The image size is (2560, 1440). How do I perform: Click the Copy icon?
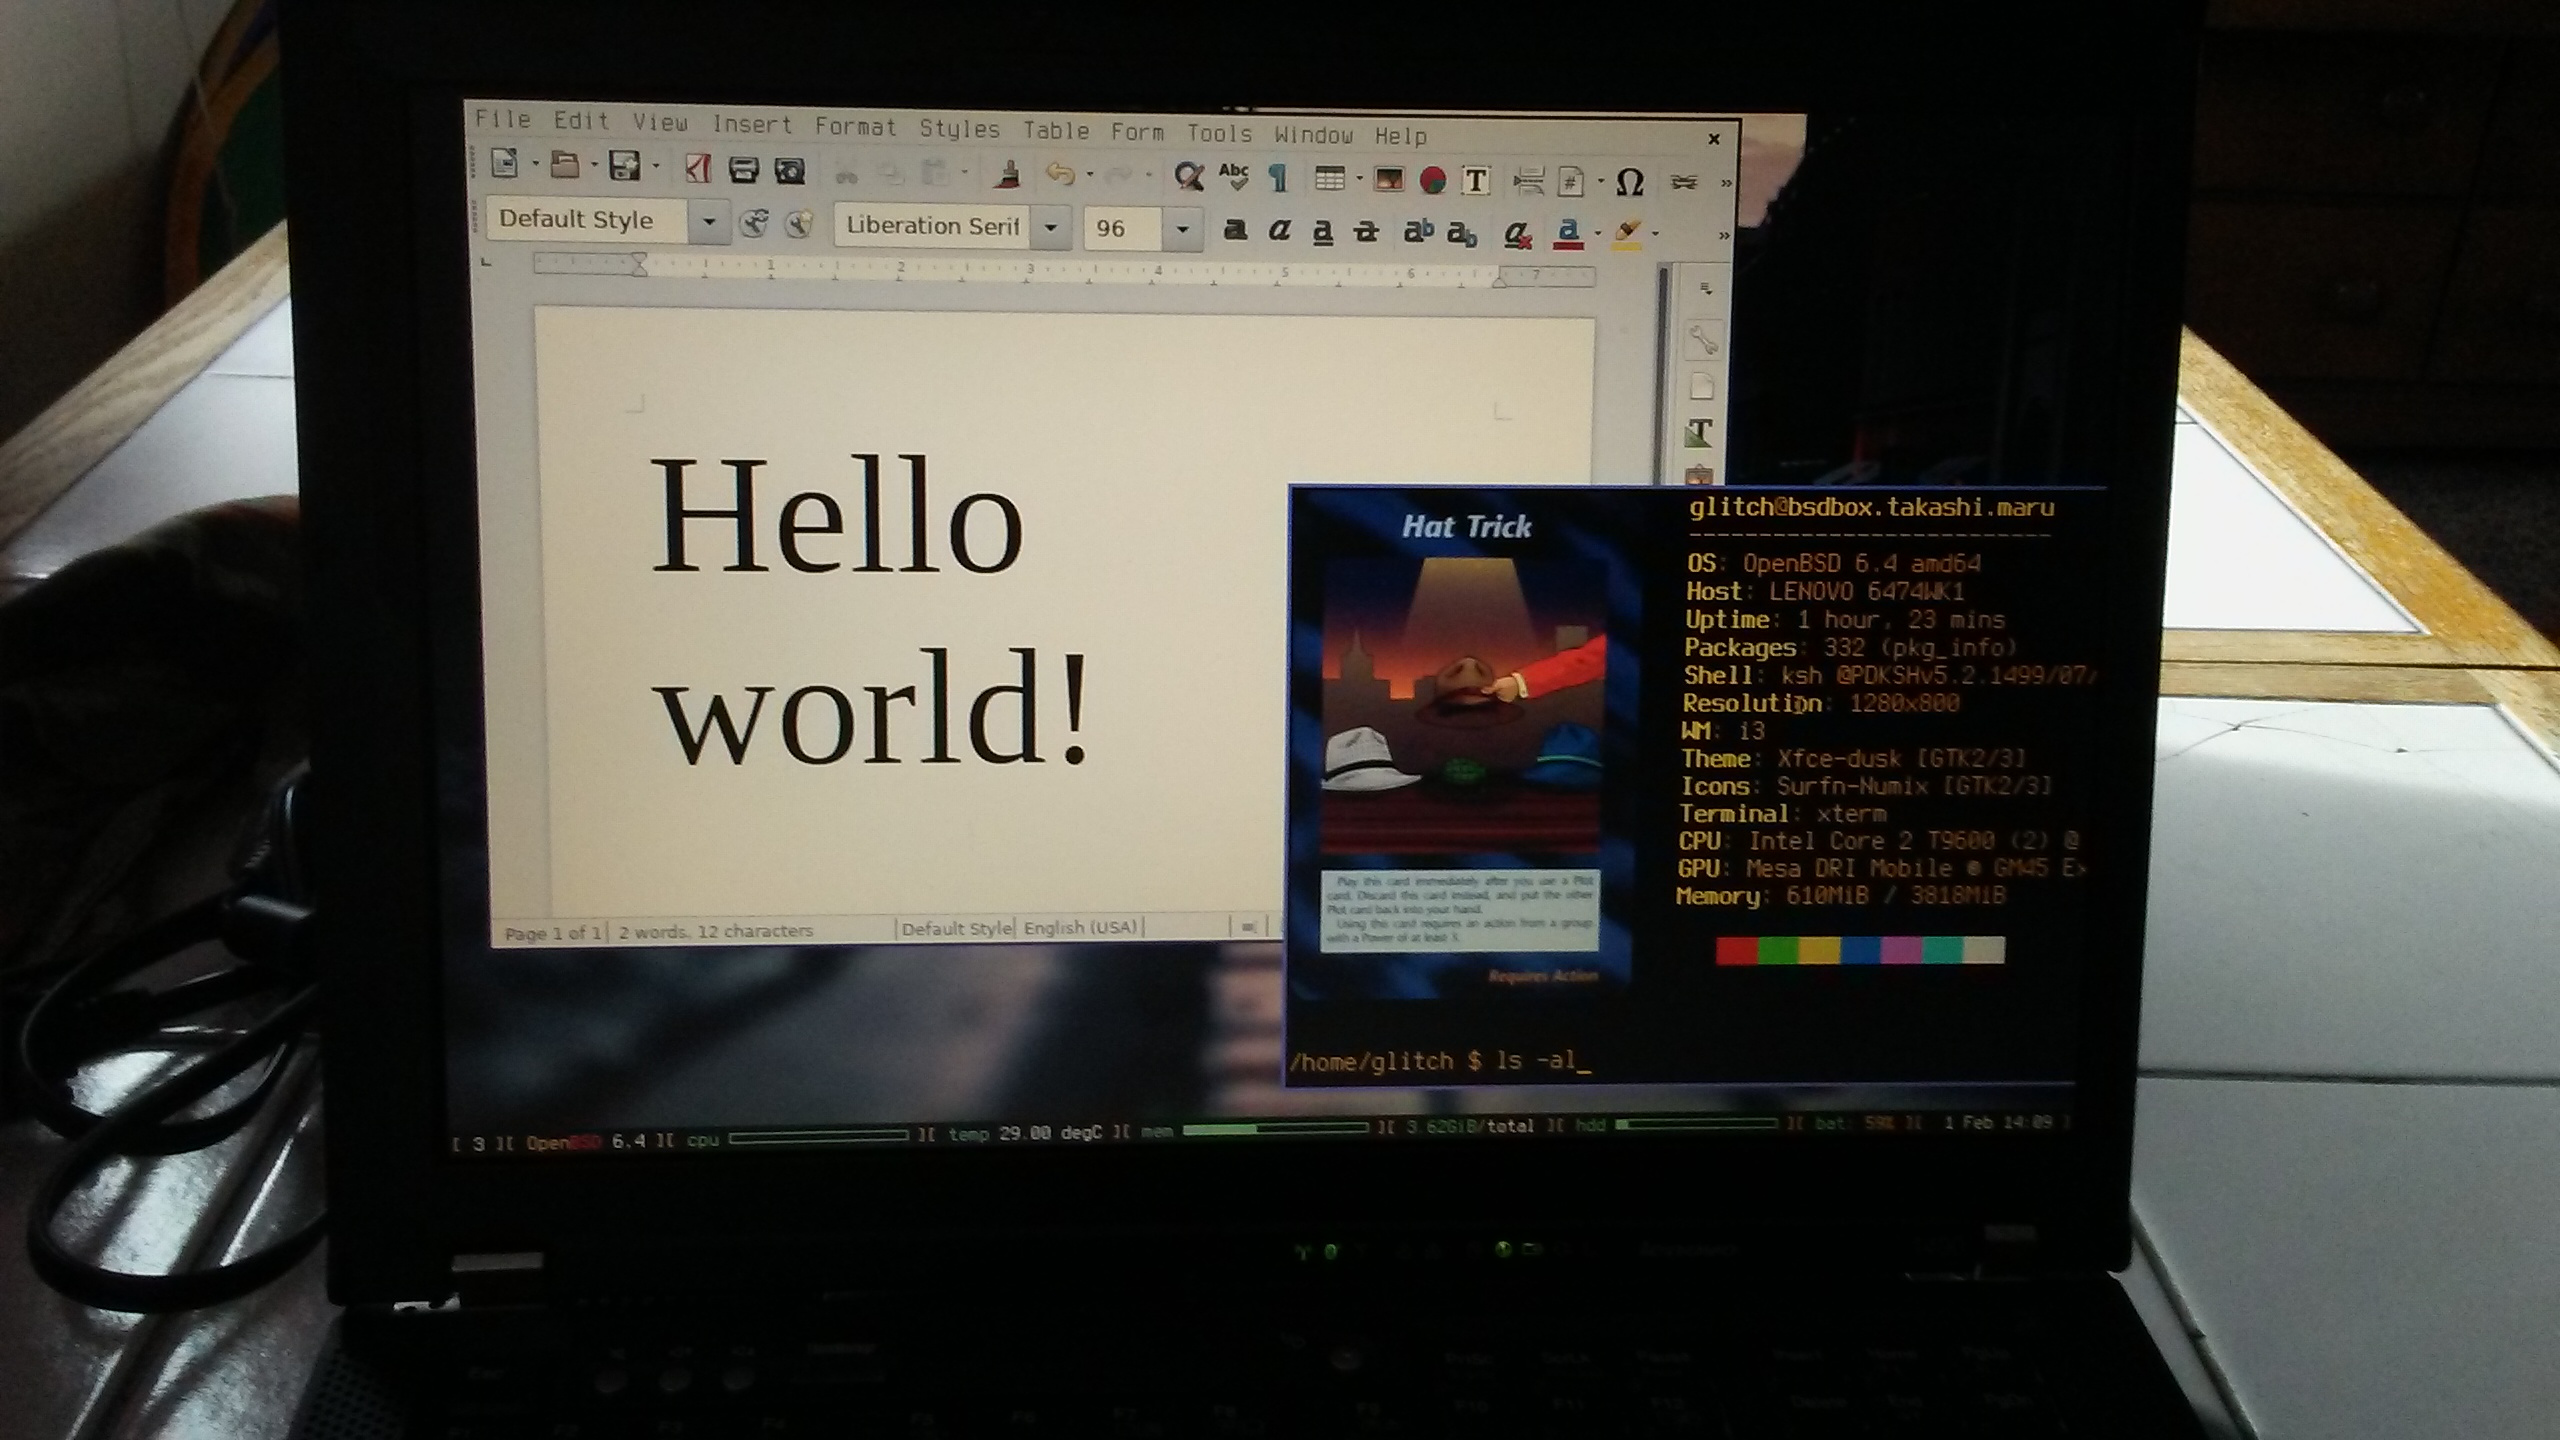tap(891, 175)
